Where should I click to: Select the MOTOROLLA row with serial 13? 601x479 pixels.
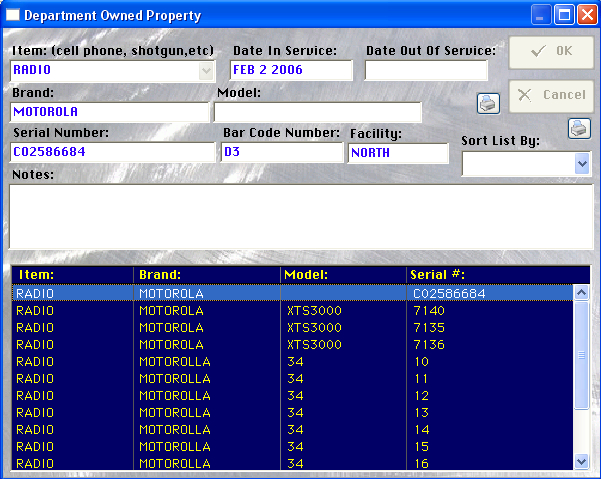[x=292, y=413]
